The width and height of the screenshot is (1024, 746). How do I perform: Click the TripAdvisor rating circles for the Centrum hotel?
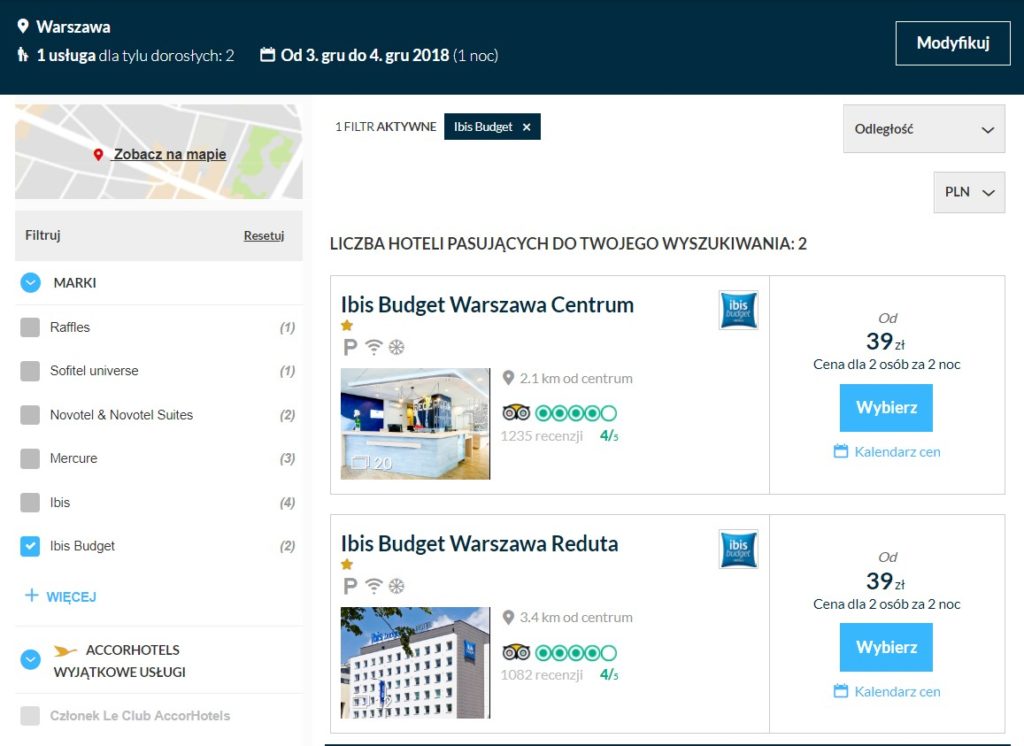pos(576,413)
